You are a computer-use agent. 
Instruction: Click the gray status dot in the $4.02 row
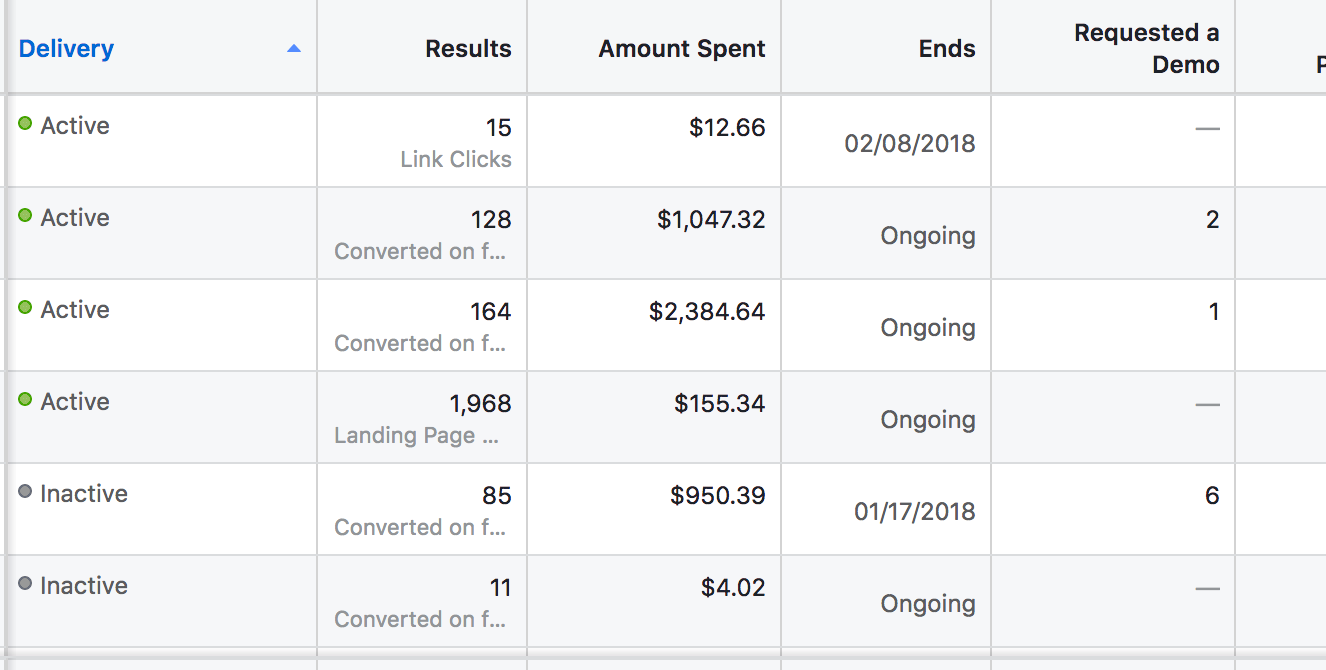coord(25,584)
